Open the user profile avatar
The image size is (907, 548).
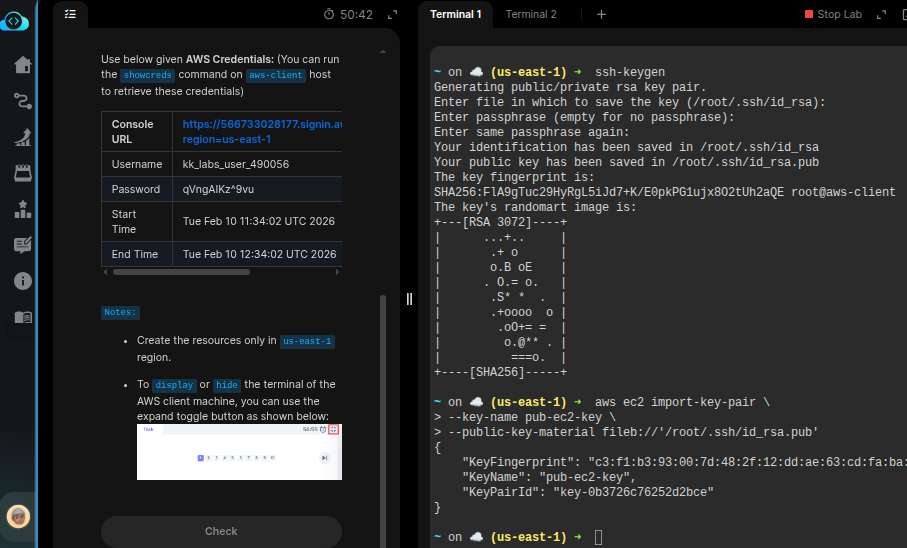[17, 516]
